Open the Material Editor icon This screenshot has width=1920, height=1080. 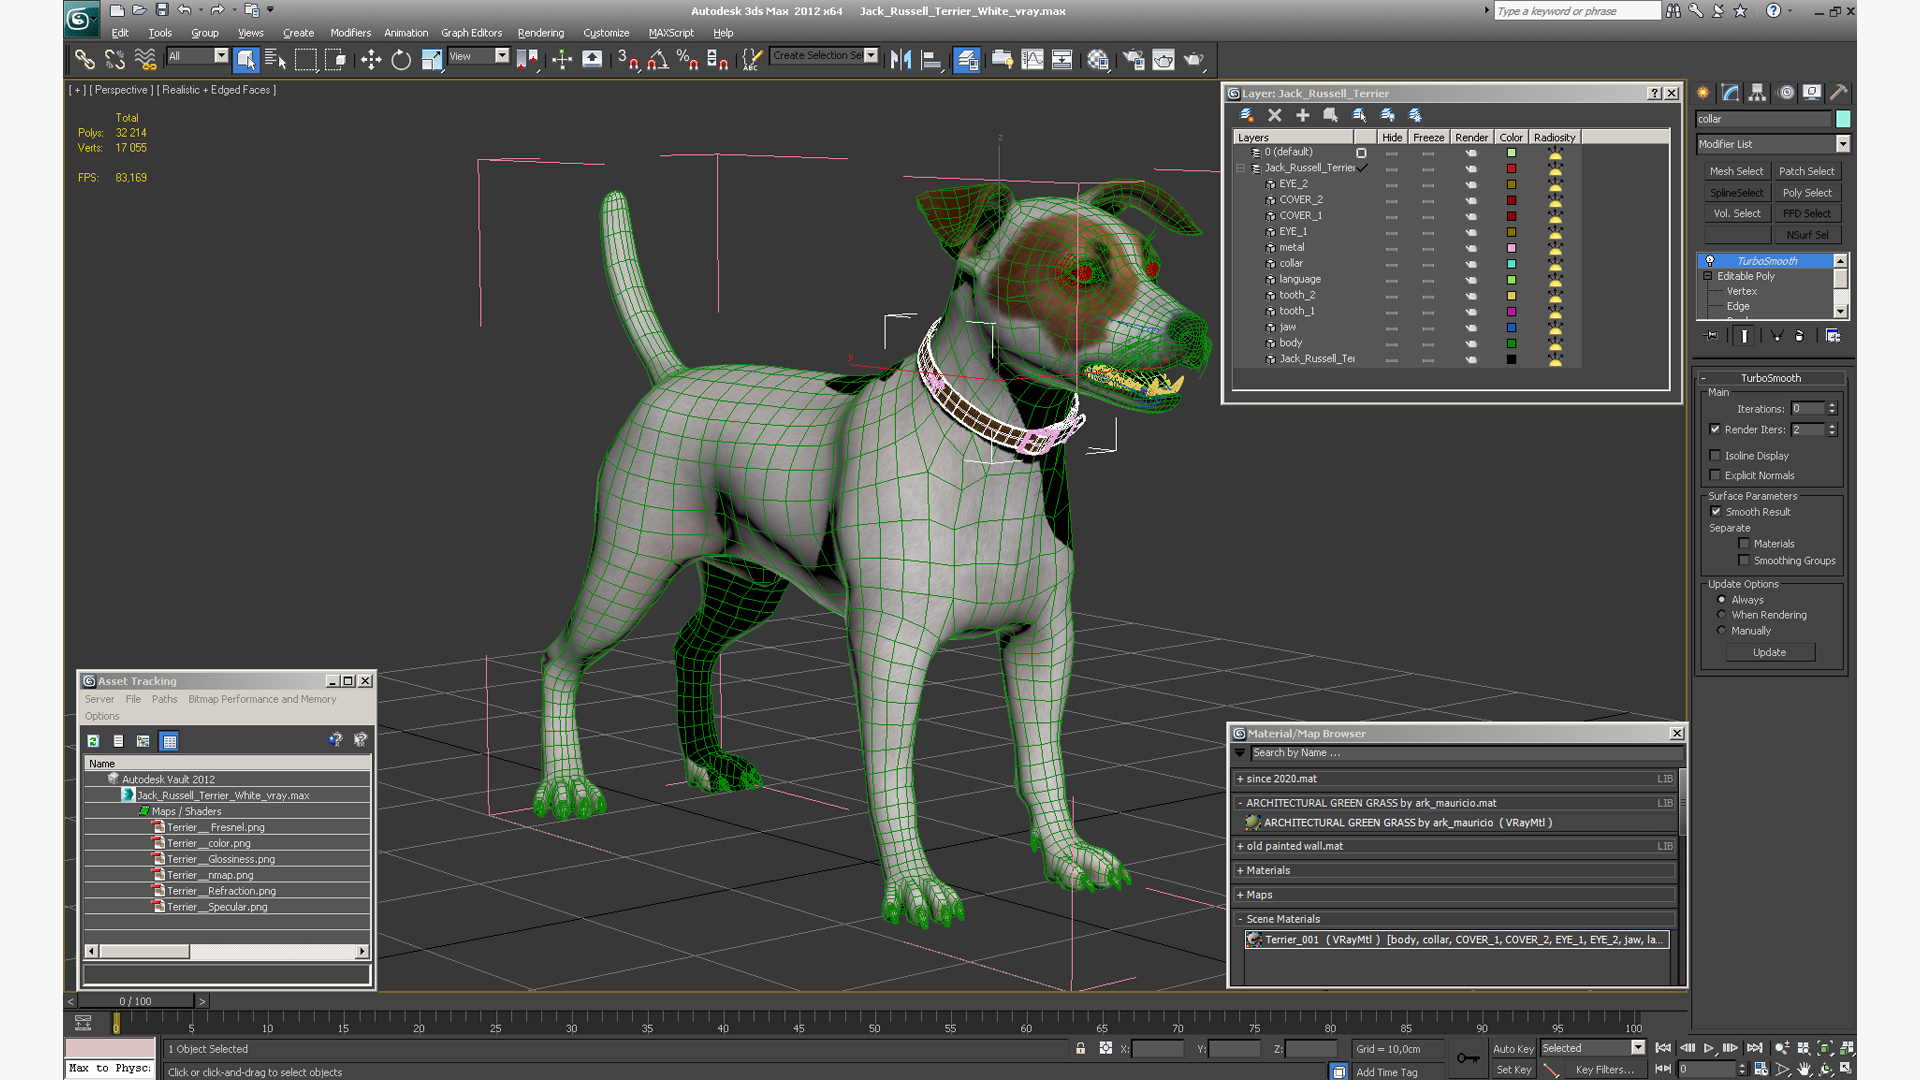pos(1098,60)
